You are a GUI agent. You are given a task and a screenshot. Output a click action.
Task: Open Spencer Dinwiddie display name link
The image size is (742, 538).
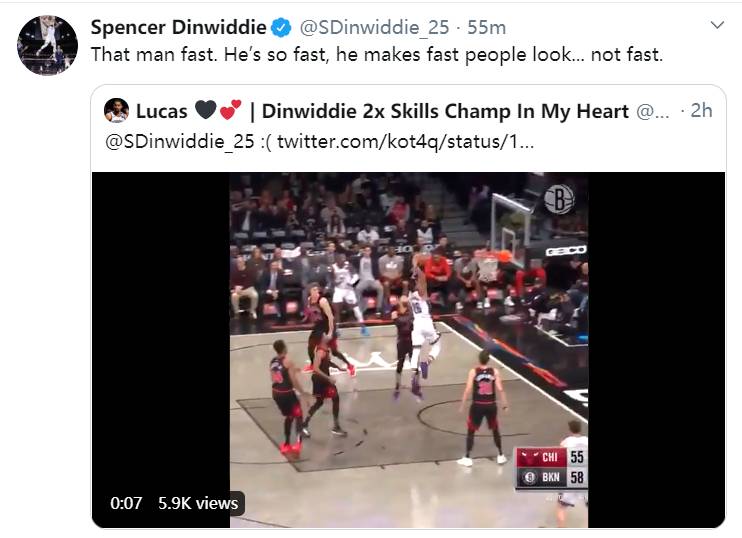click(x=178, y=27)
